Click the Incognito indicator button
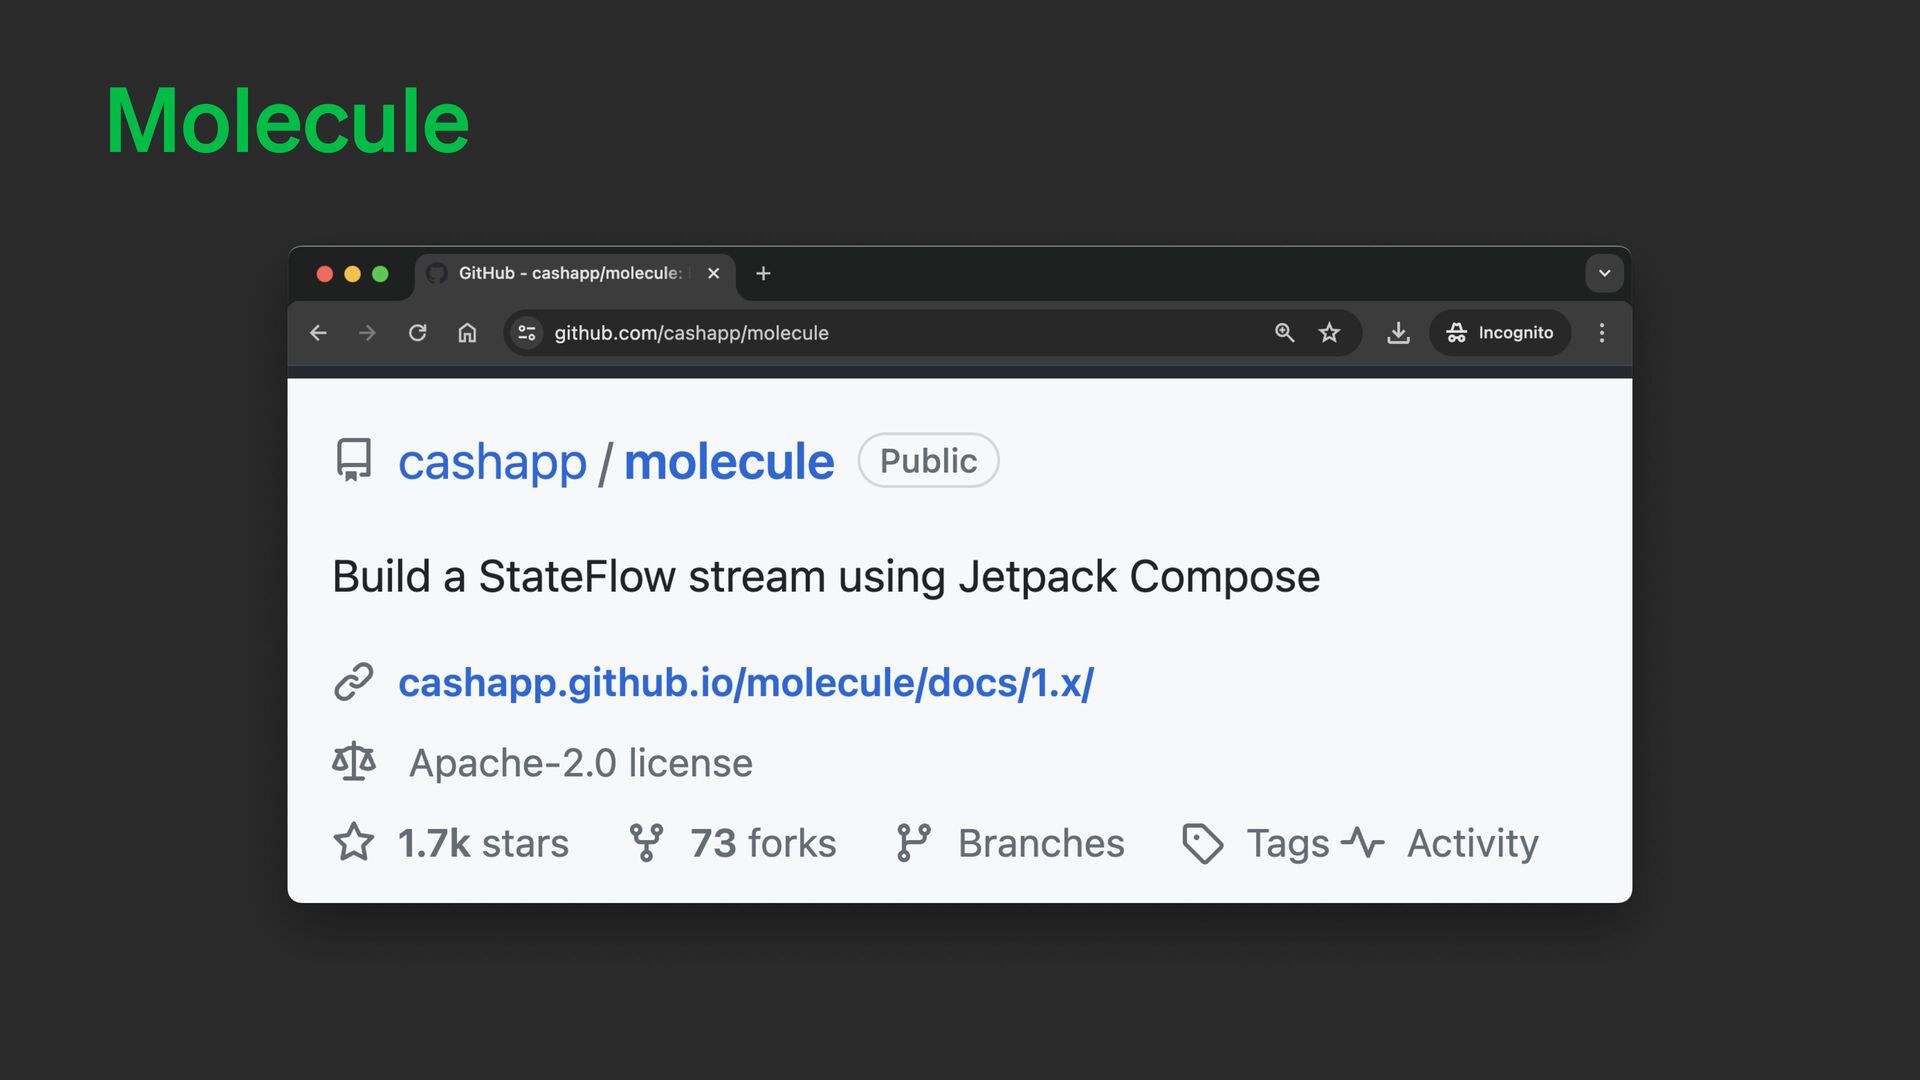Screen dimensions: 1920x1080 click(x=1499, y=333)
